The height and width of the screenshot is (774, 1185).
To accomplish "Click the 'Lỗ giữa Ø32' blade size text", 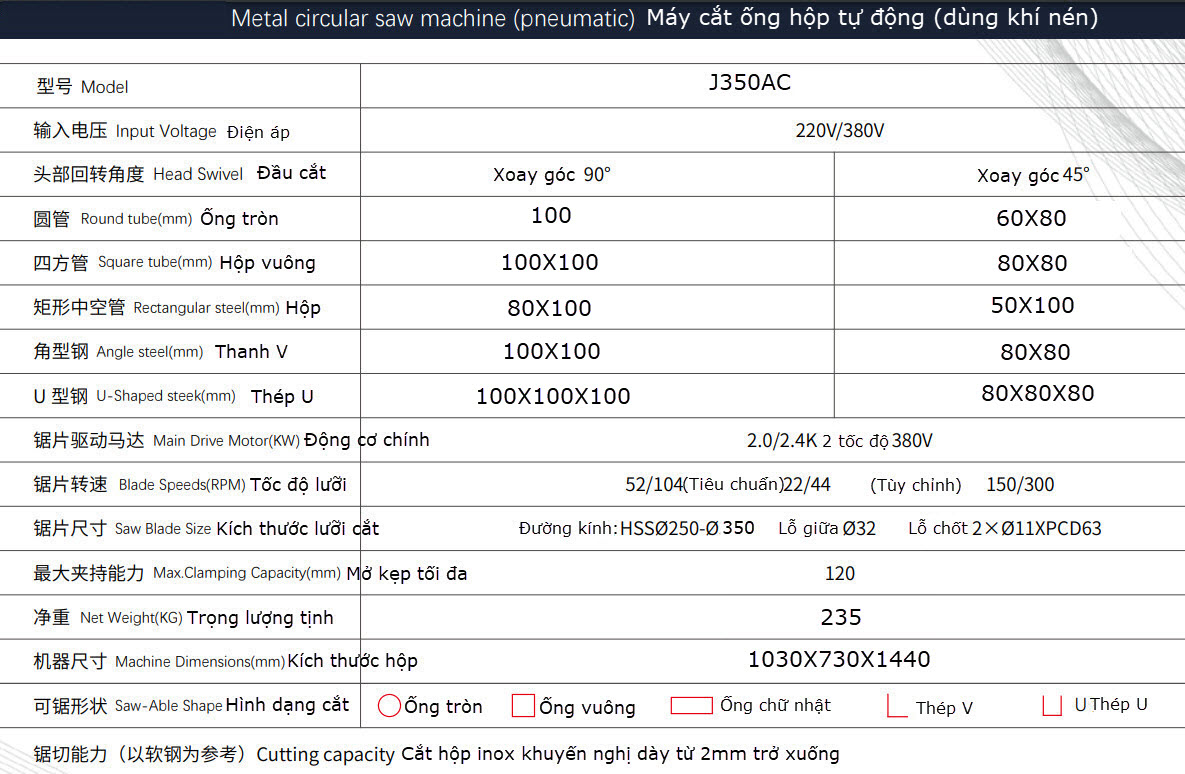I will (x=826, y=528).
